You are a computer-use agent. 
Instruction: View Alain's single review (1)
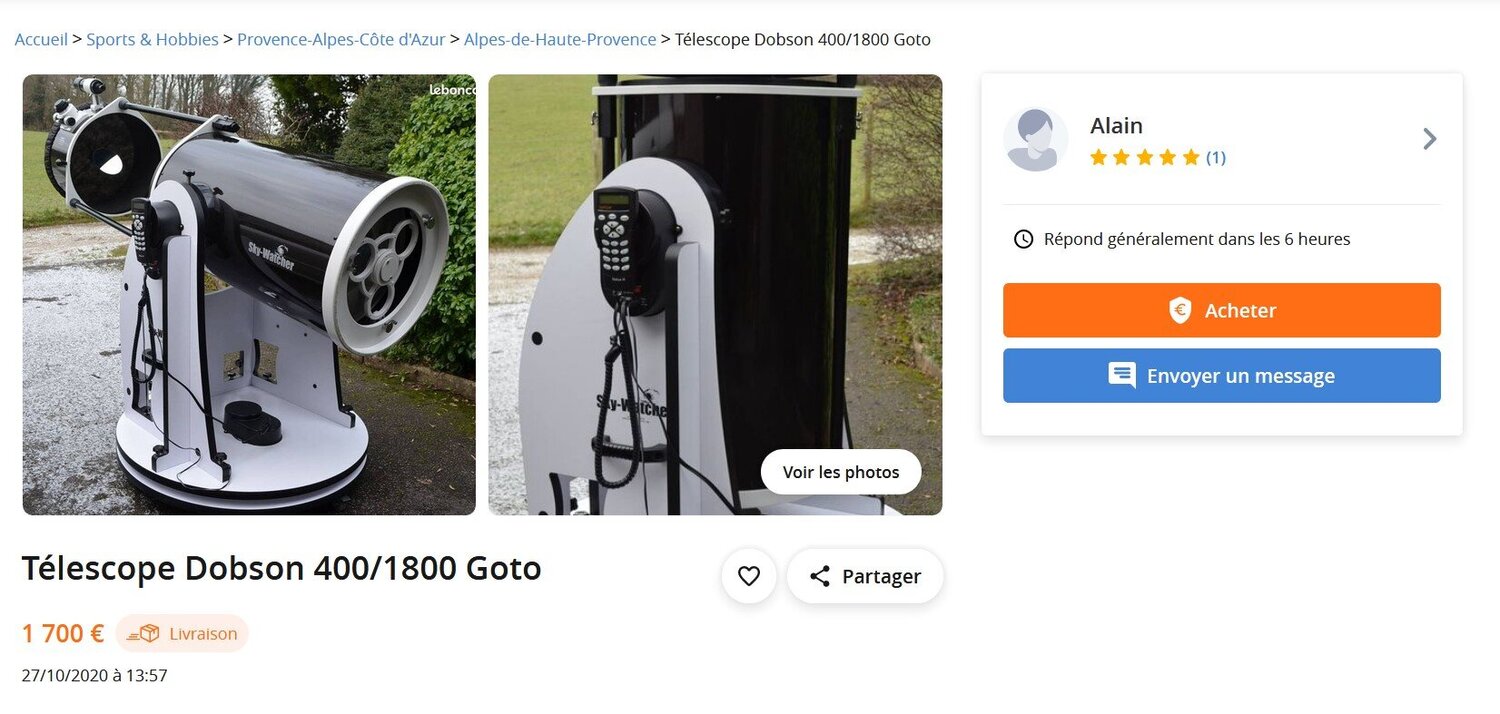pyautogui.click(x=1215, y=156)
